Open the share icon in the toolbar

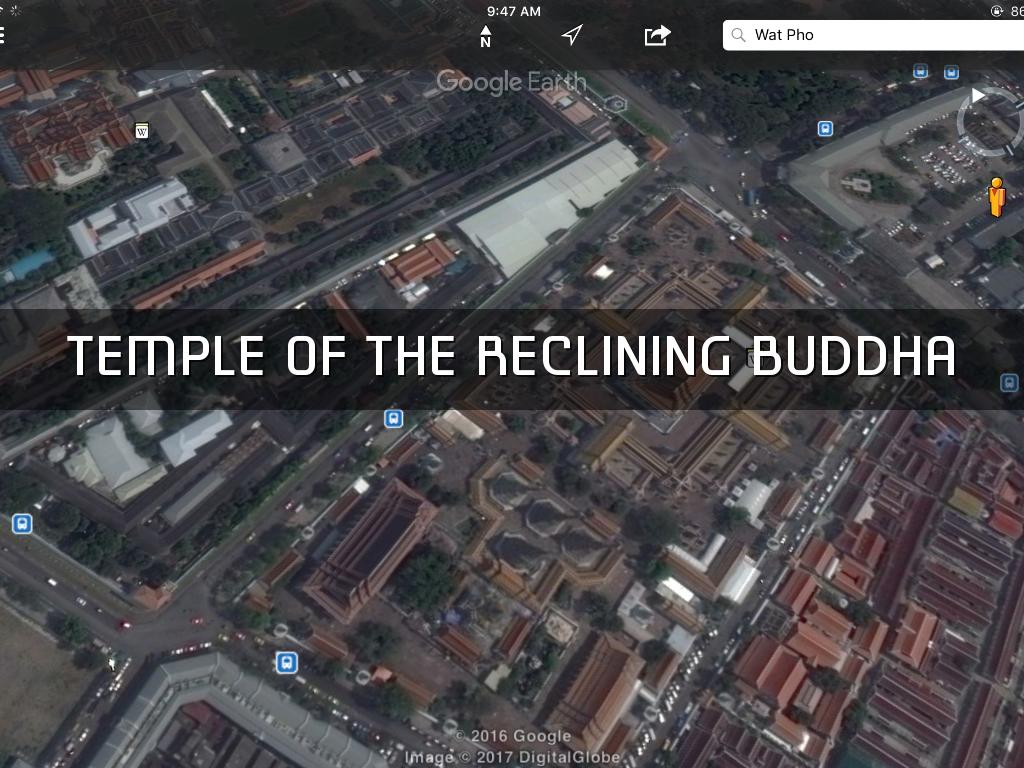pos(657,36)
